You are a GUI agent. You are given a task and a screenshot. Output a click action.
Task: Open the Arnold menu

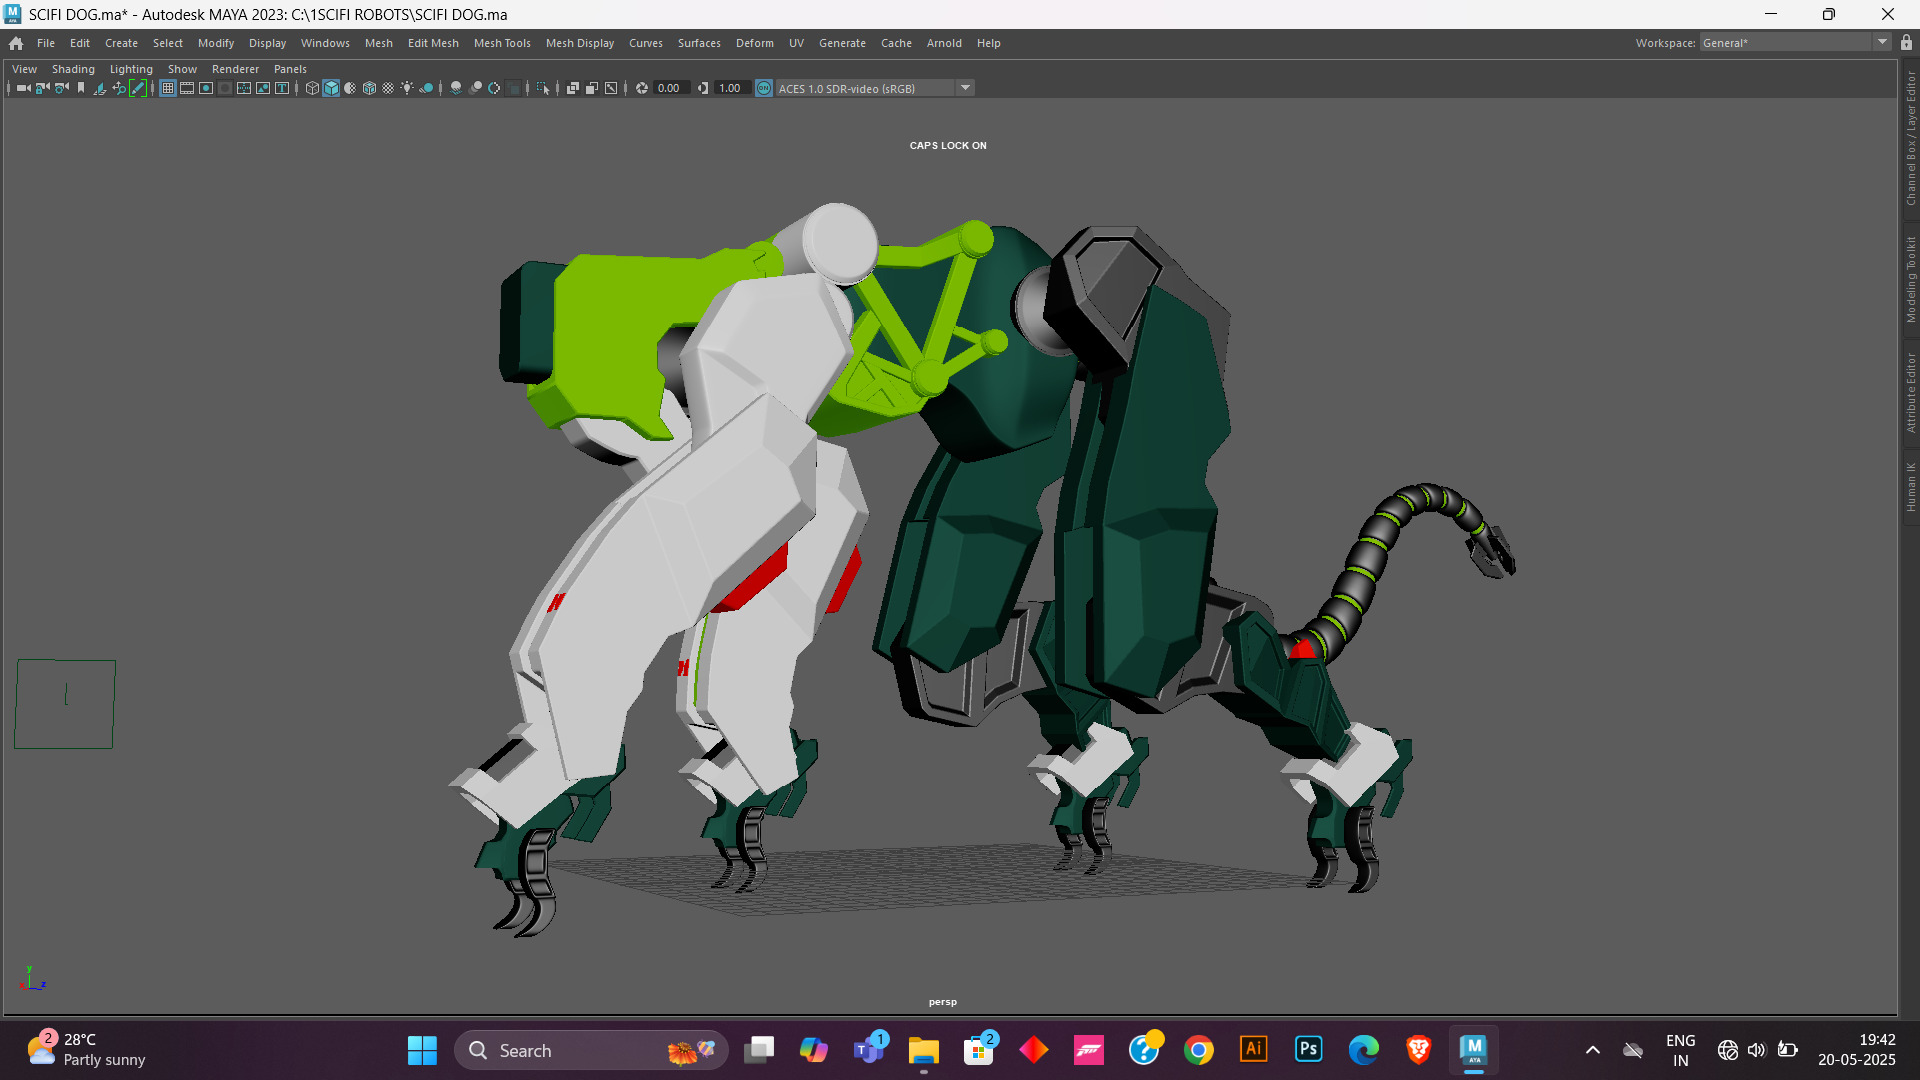(944, 43)
